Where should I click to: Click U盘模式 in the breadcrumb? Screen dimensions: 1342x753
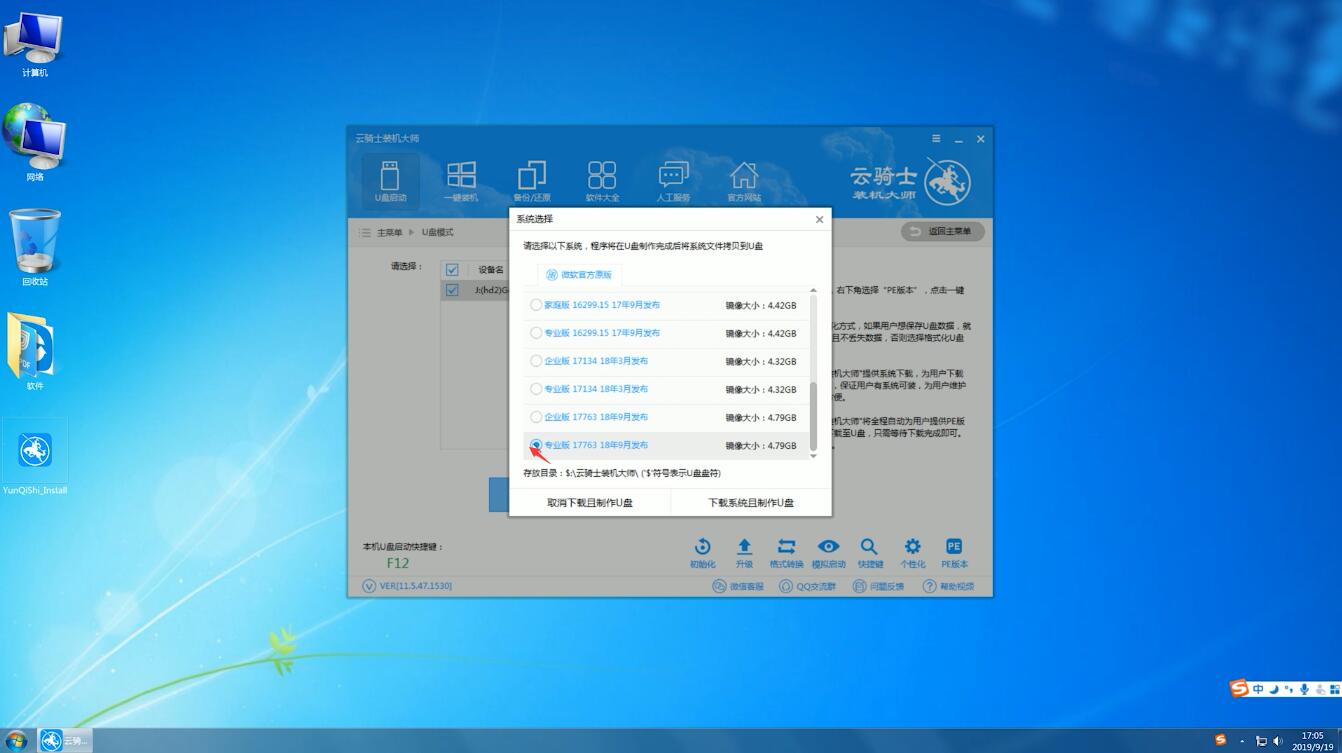tap(437, 232)
